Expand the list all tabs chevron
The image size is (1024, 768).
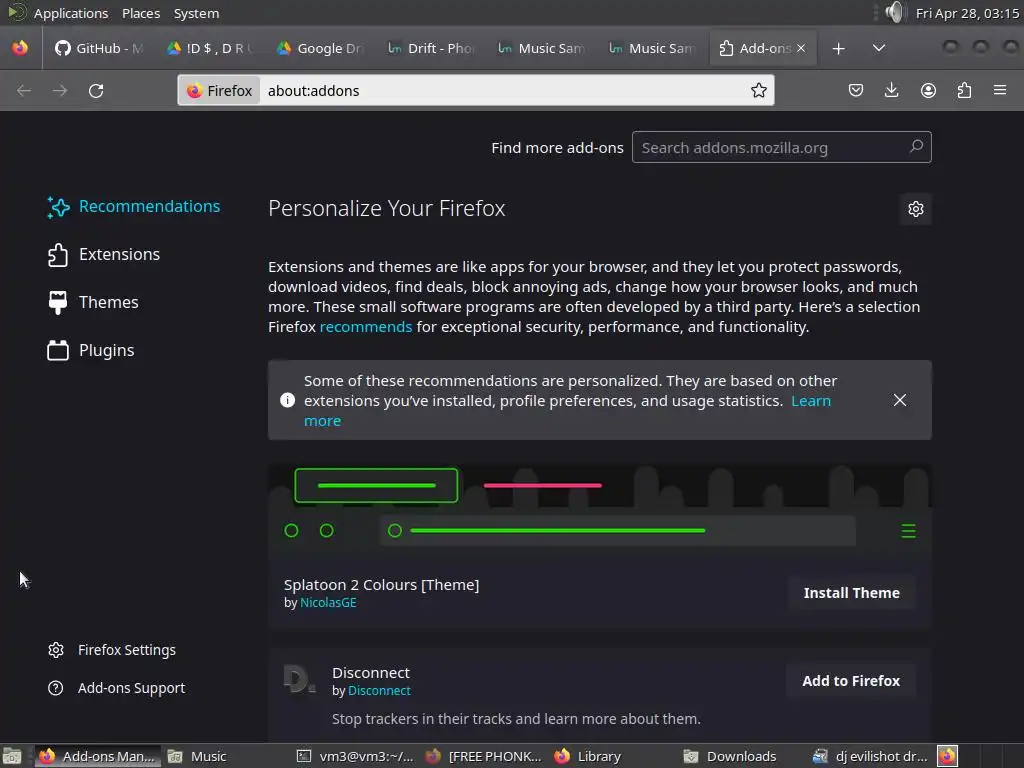879,48
